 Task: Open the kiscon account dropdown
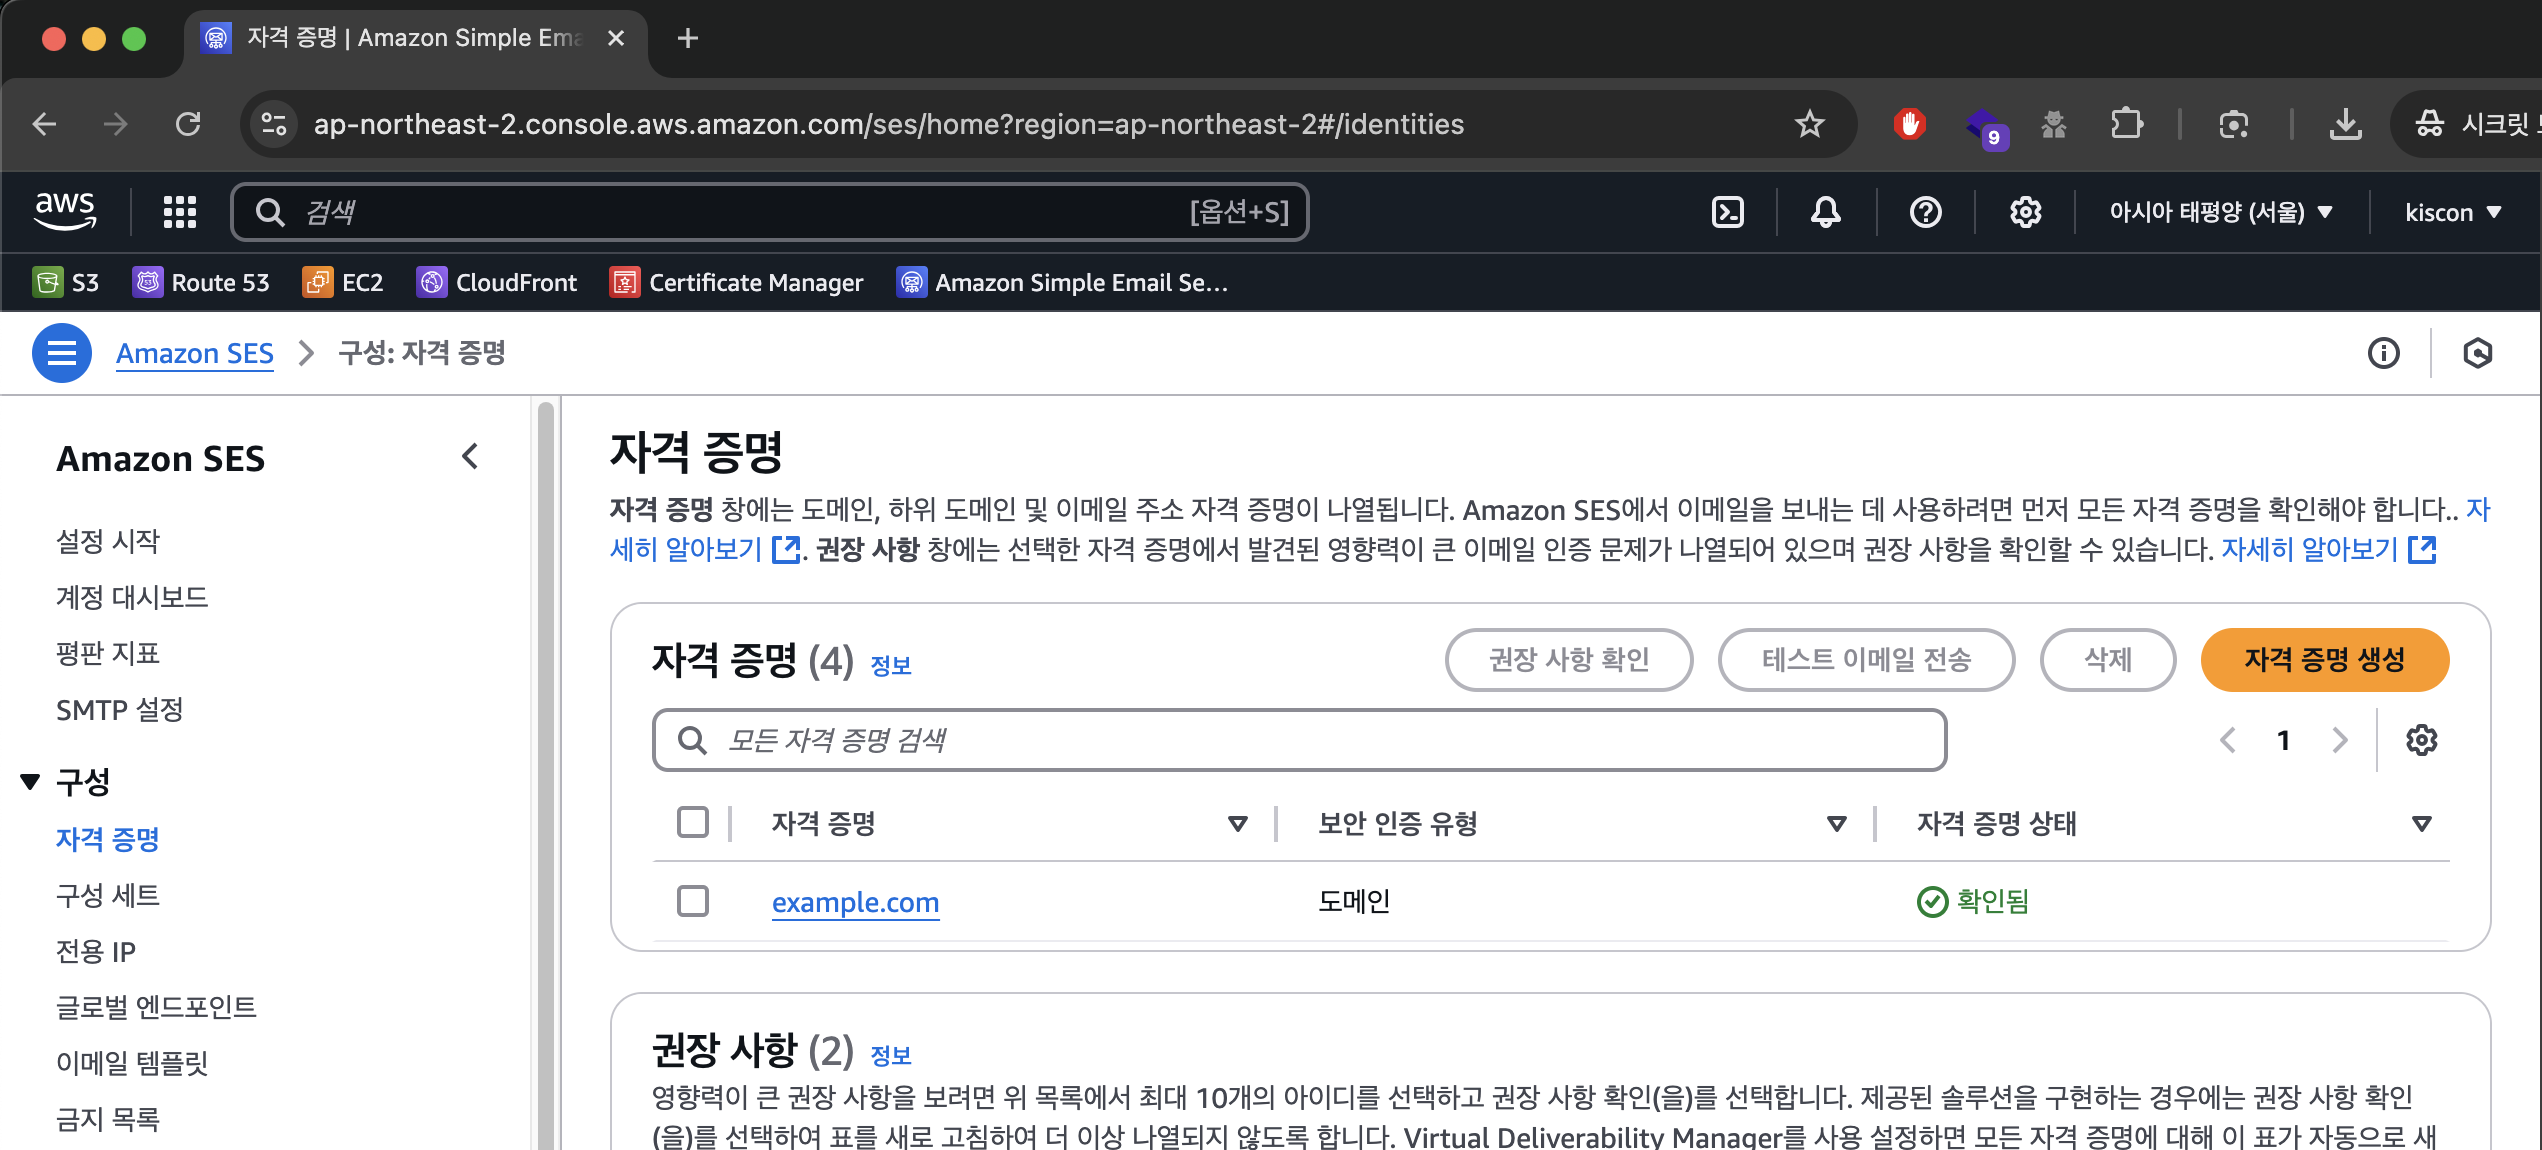(2452, 212)
